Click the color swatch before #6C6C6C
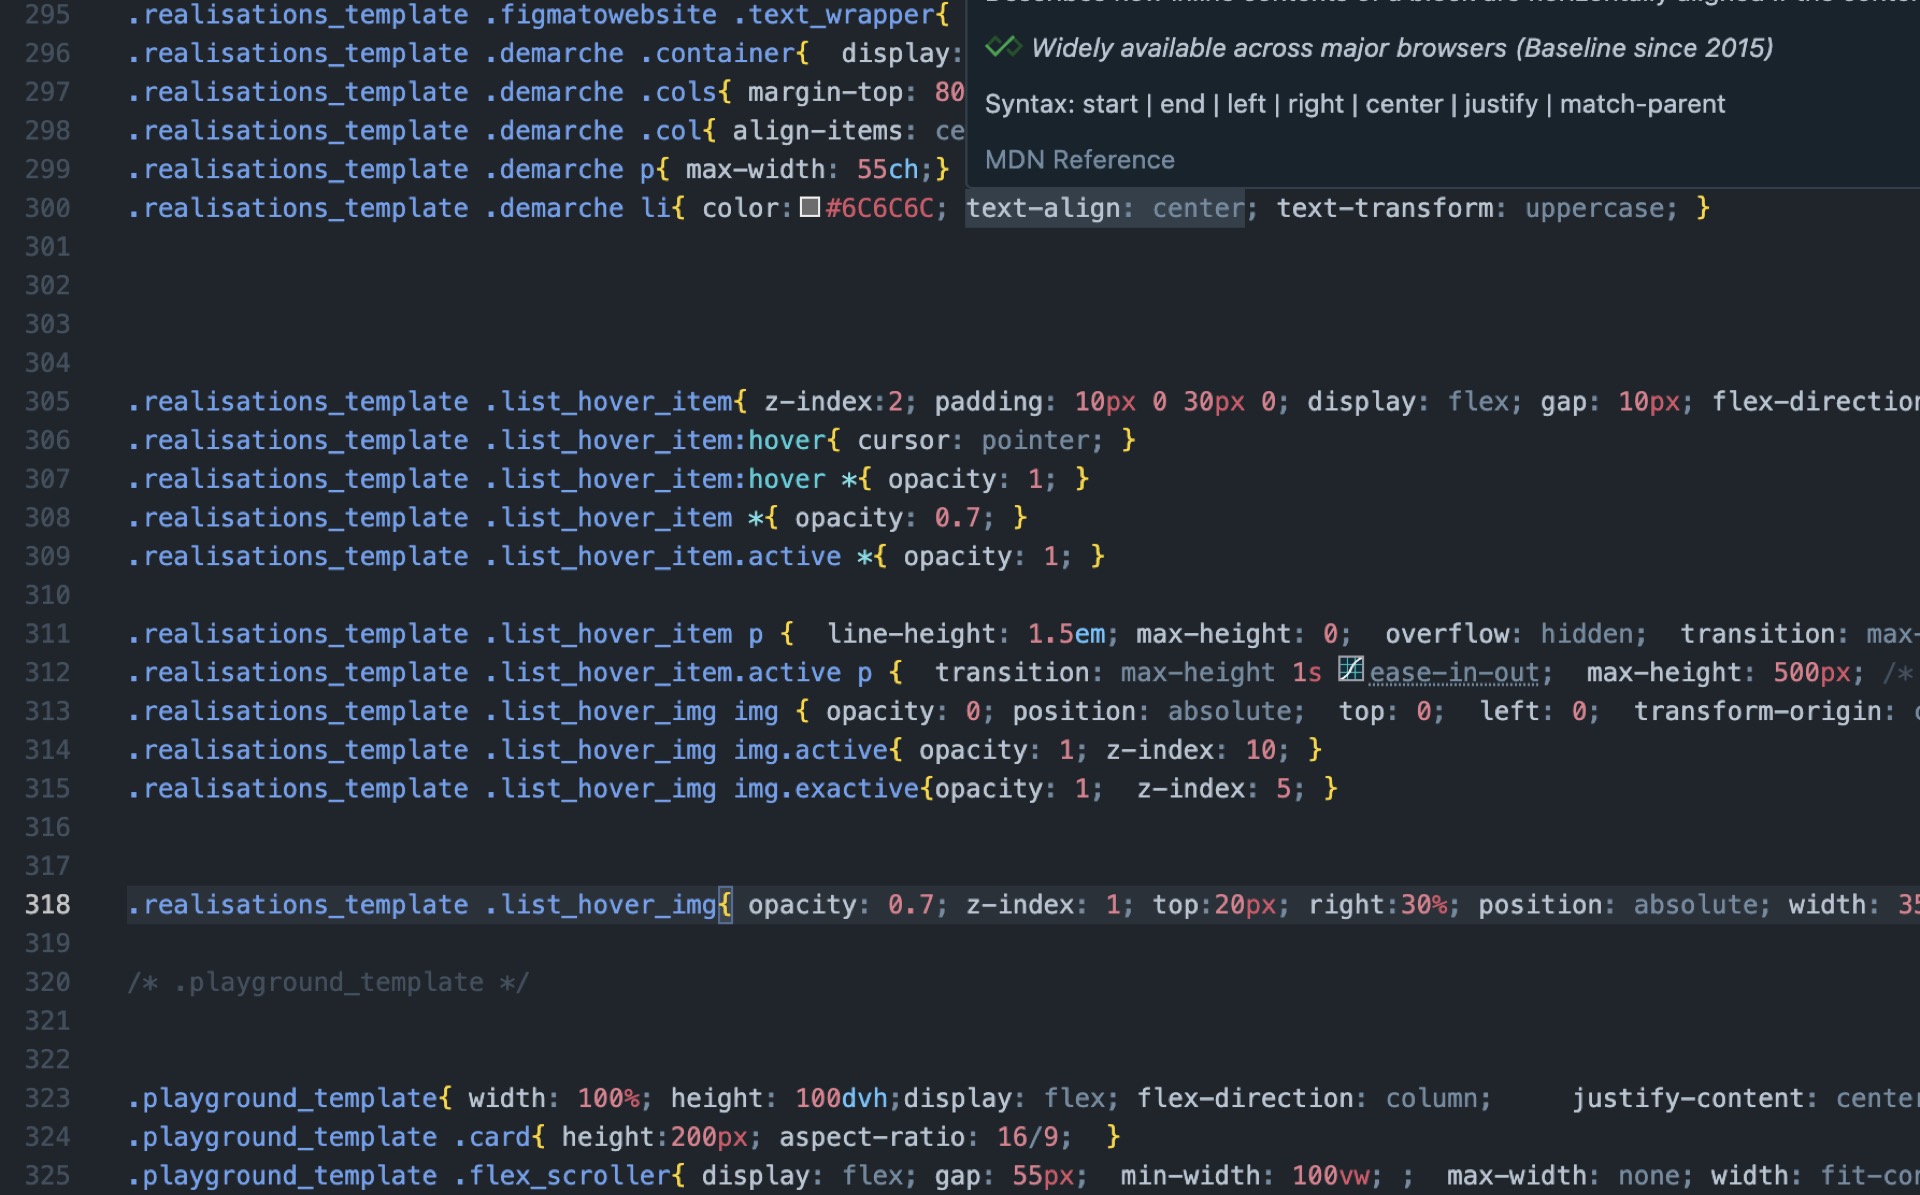This screenshot has width=1920, height=1195. pos(808,209)
